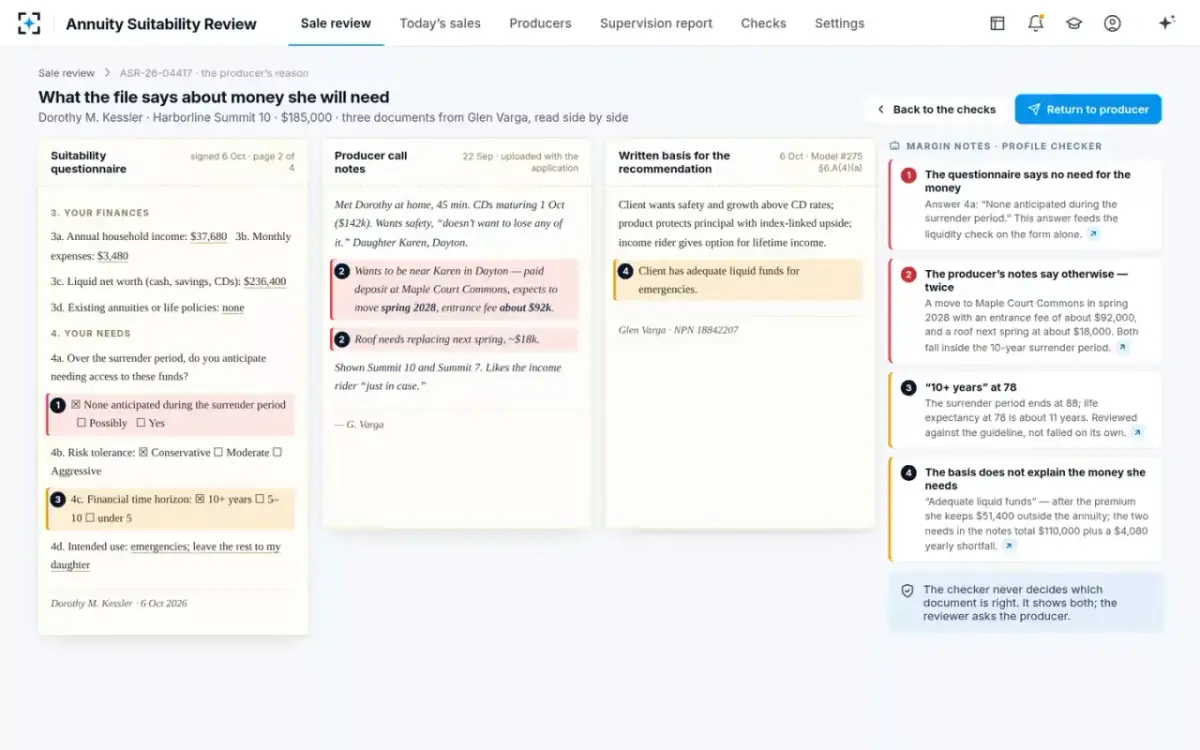Click the "$236,400" liquid net worth value

tap(265, 282)
